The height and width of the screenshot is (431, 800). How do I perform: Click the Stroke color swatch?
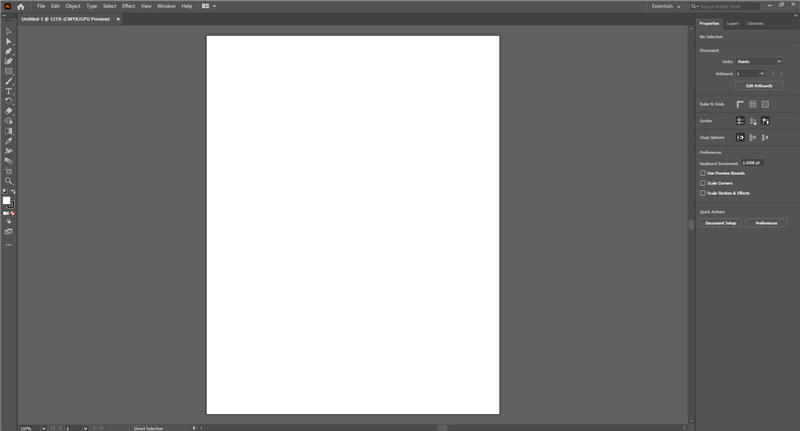[x=12, y=205]
